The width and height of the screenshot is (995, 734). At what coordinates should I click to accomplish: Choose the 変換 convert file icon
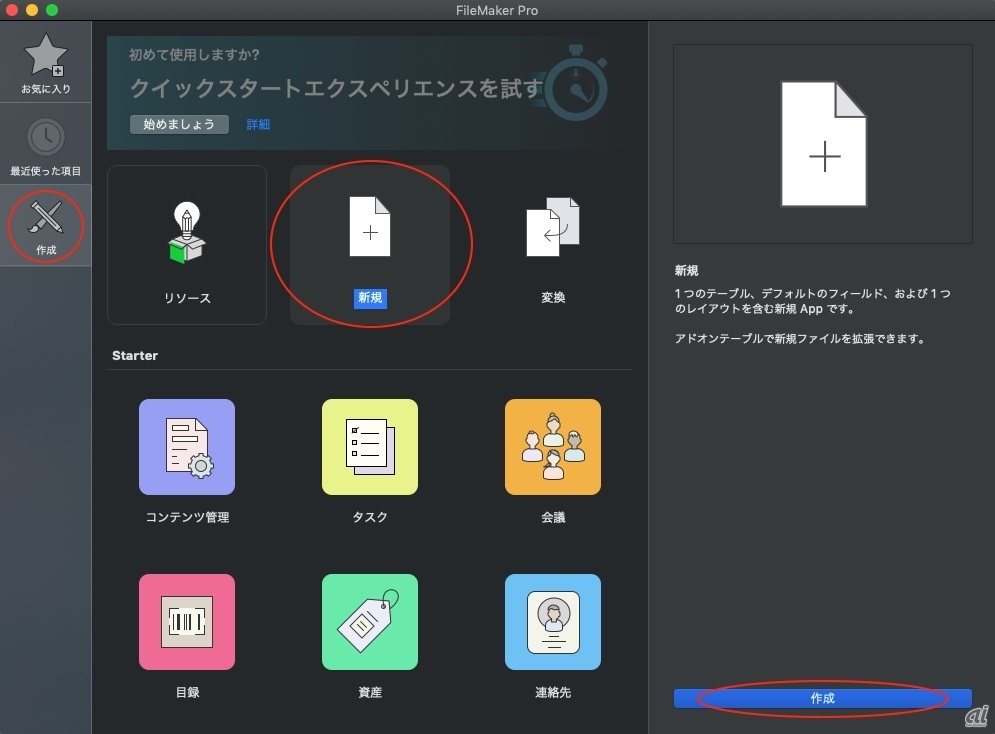[553, 228]
